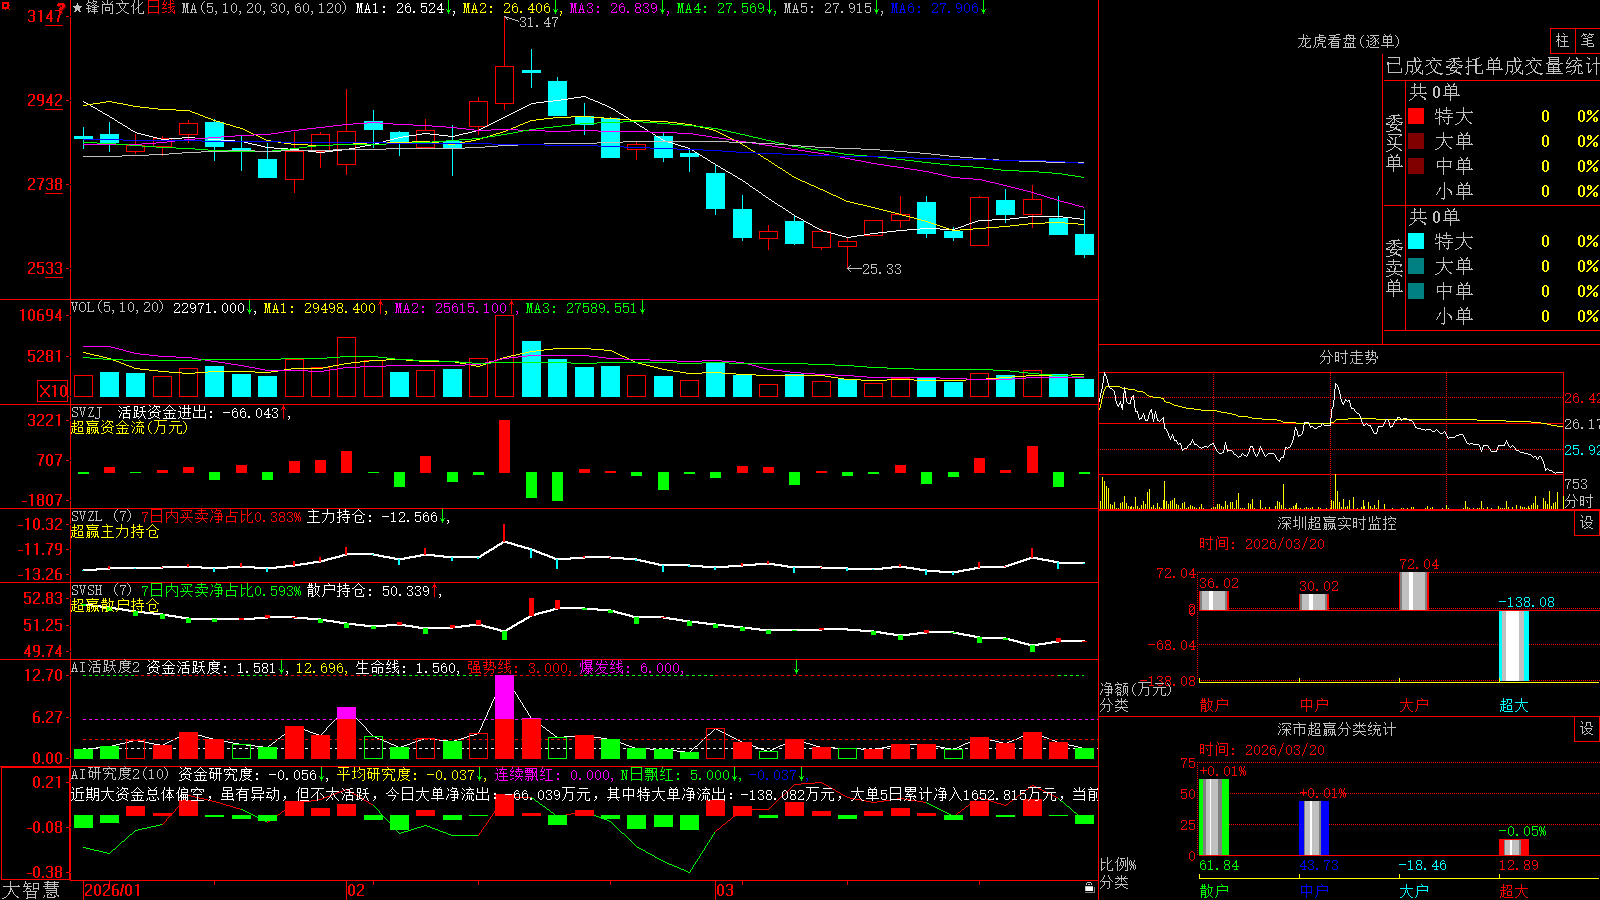Click the 锋尚文化 stock name

coord(115,8)
